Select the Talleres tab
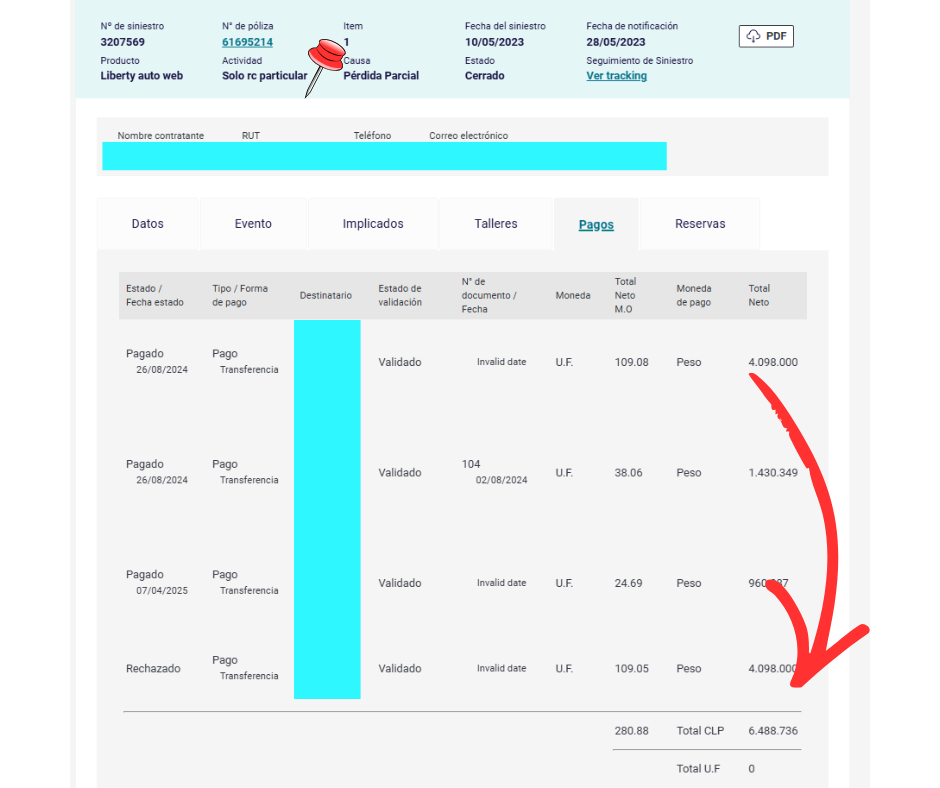This screenshot has height=788, width=940. (x=496, y=224)
